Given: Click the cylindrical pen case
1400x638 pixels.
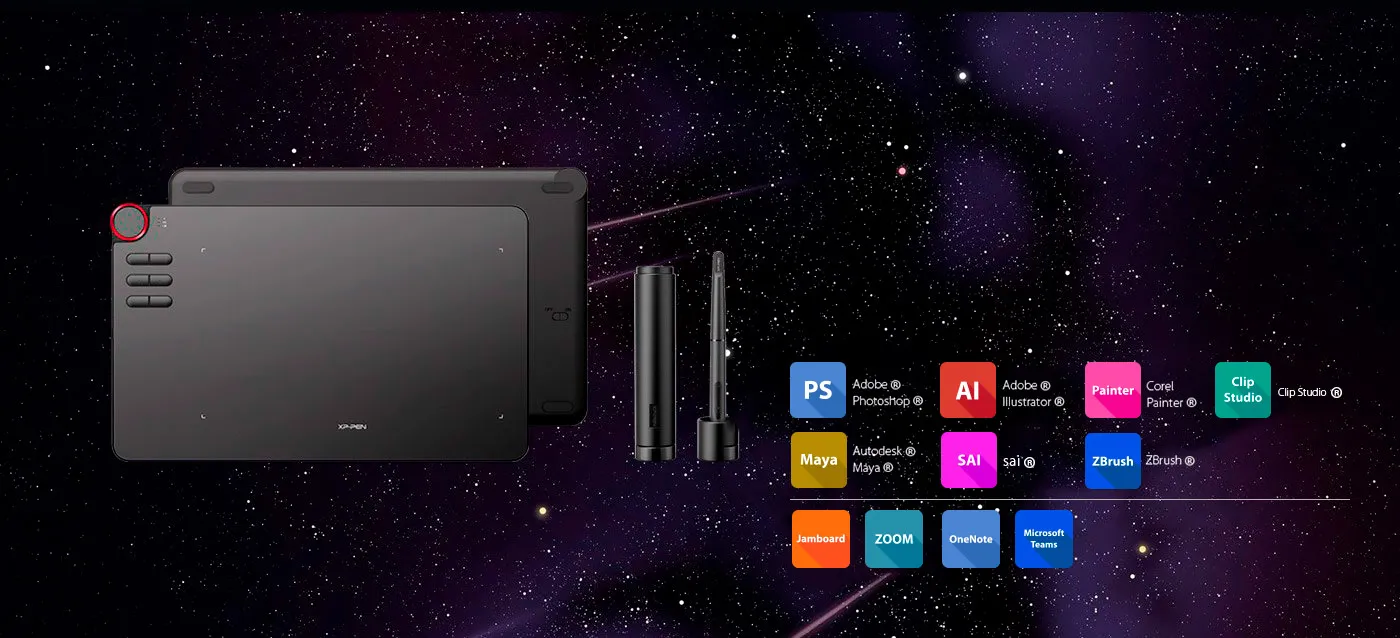Looking at the screenshot, I should (x=654, y=364).
